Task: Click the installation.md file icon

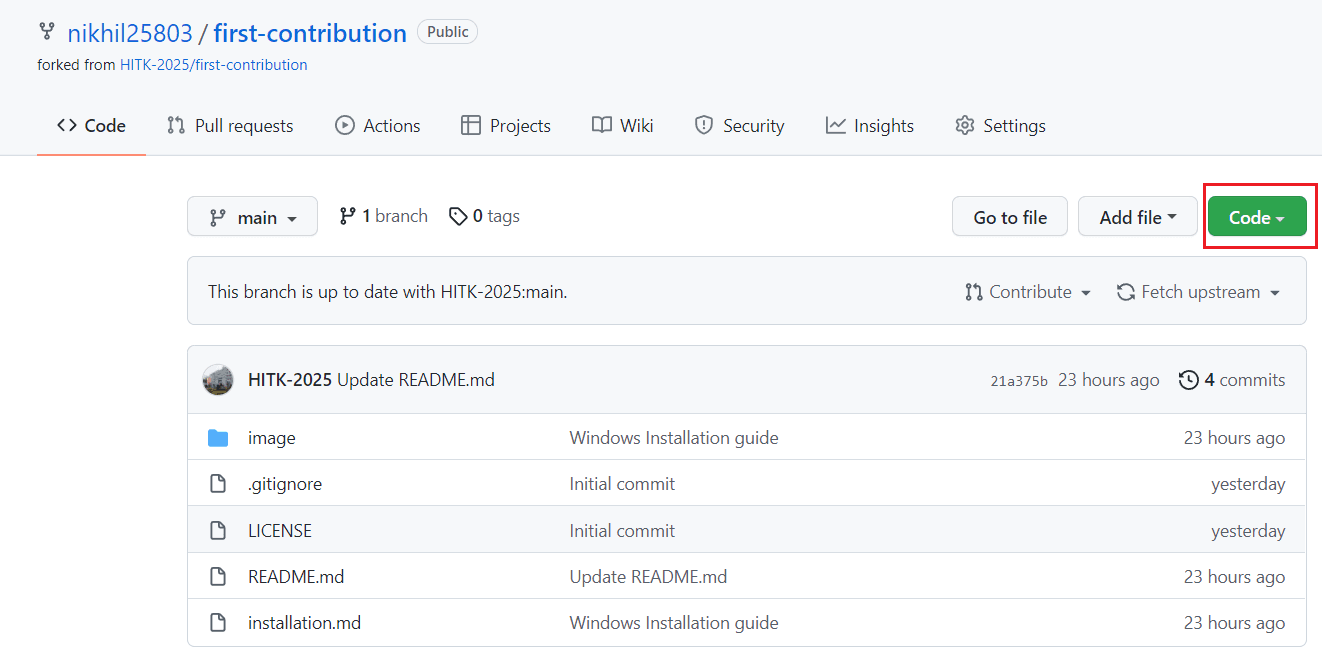Action: [218, 623]
